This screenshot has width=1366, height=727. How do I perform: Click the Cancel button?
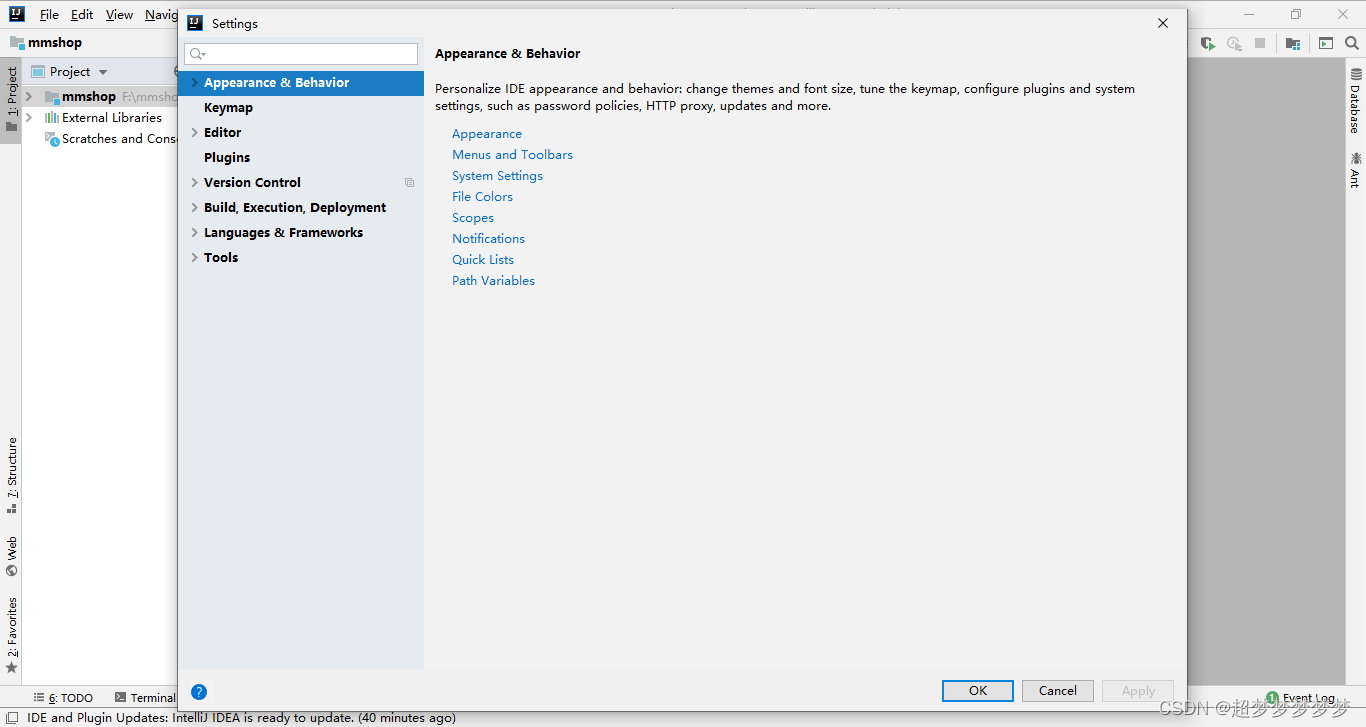point(1058,690)
